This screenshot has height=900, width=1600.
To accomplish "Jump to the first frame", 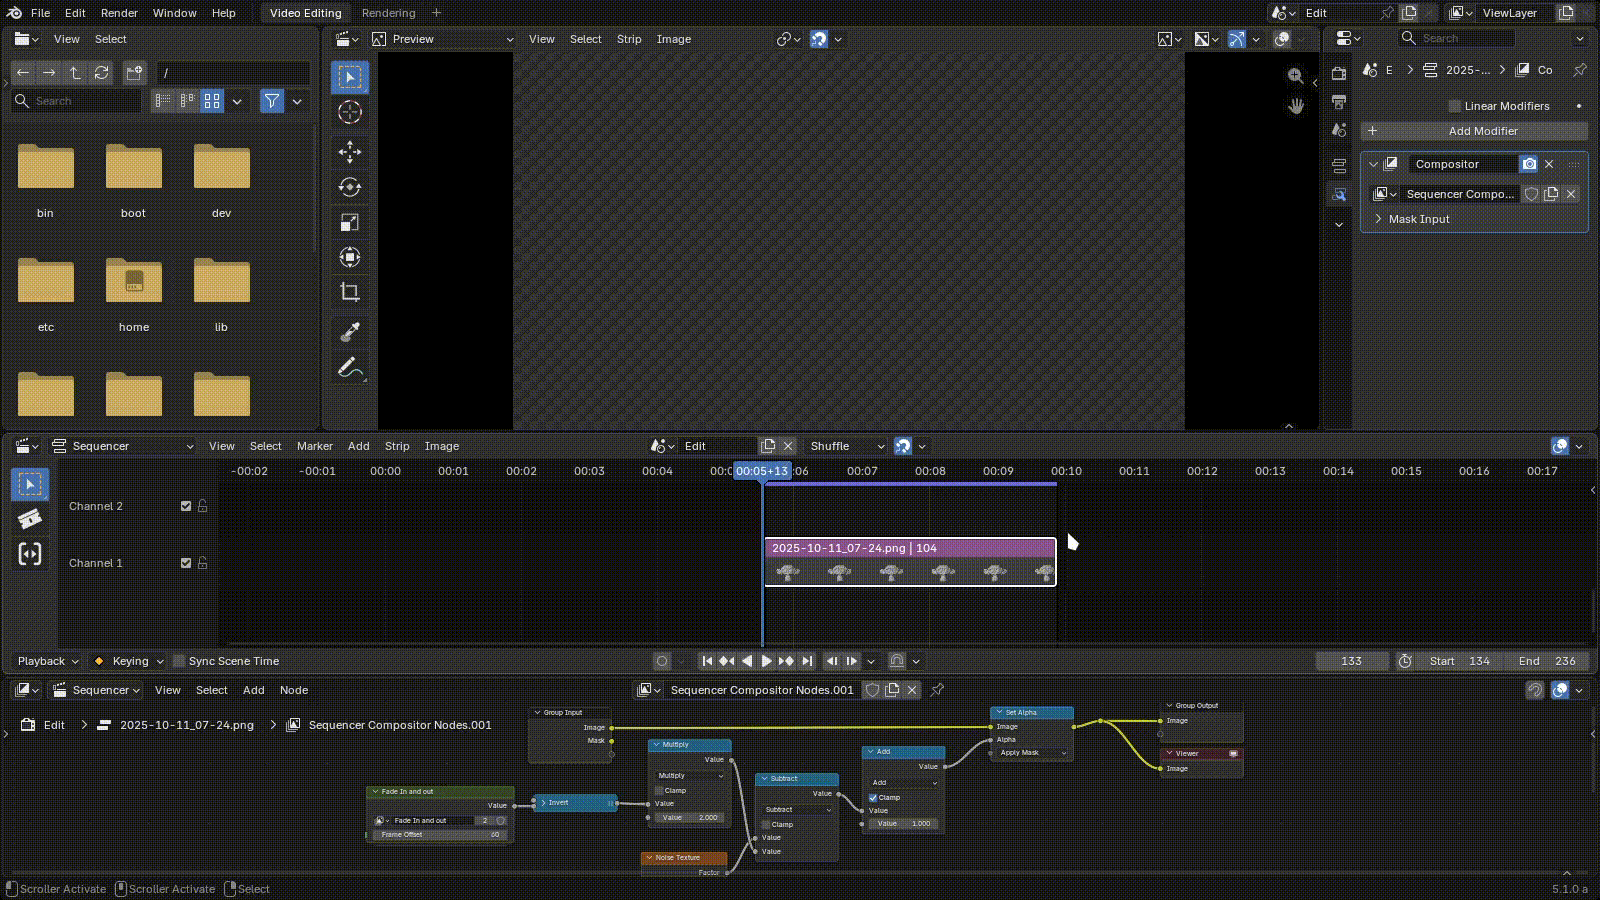I will pos(707,661).
